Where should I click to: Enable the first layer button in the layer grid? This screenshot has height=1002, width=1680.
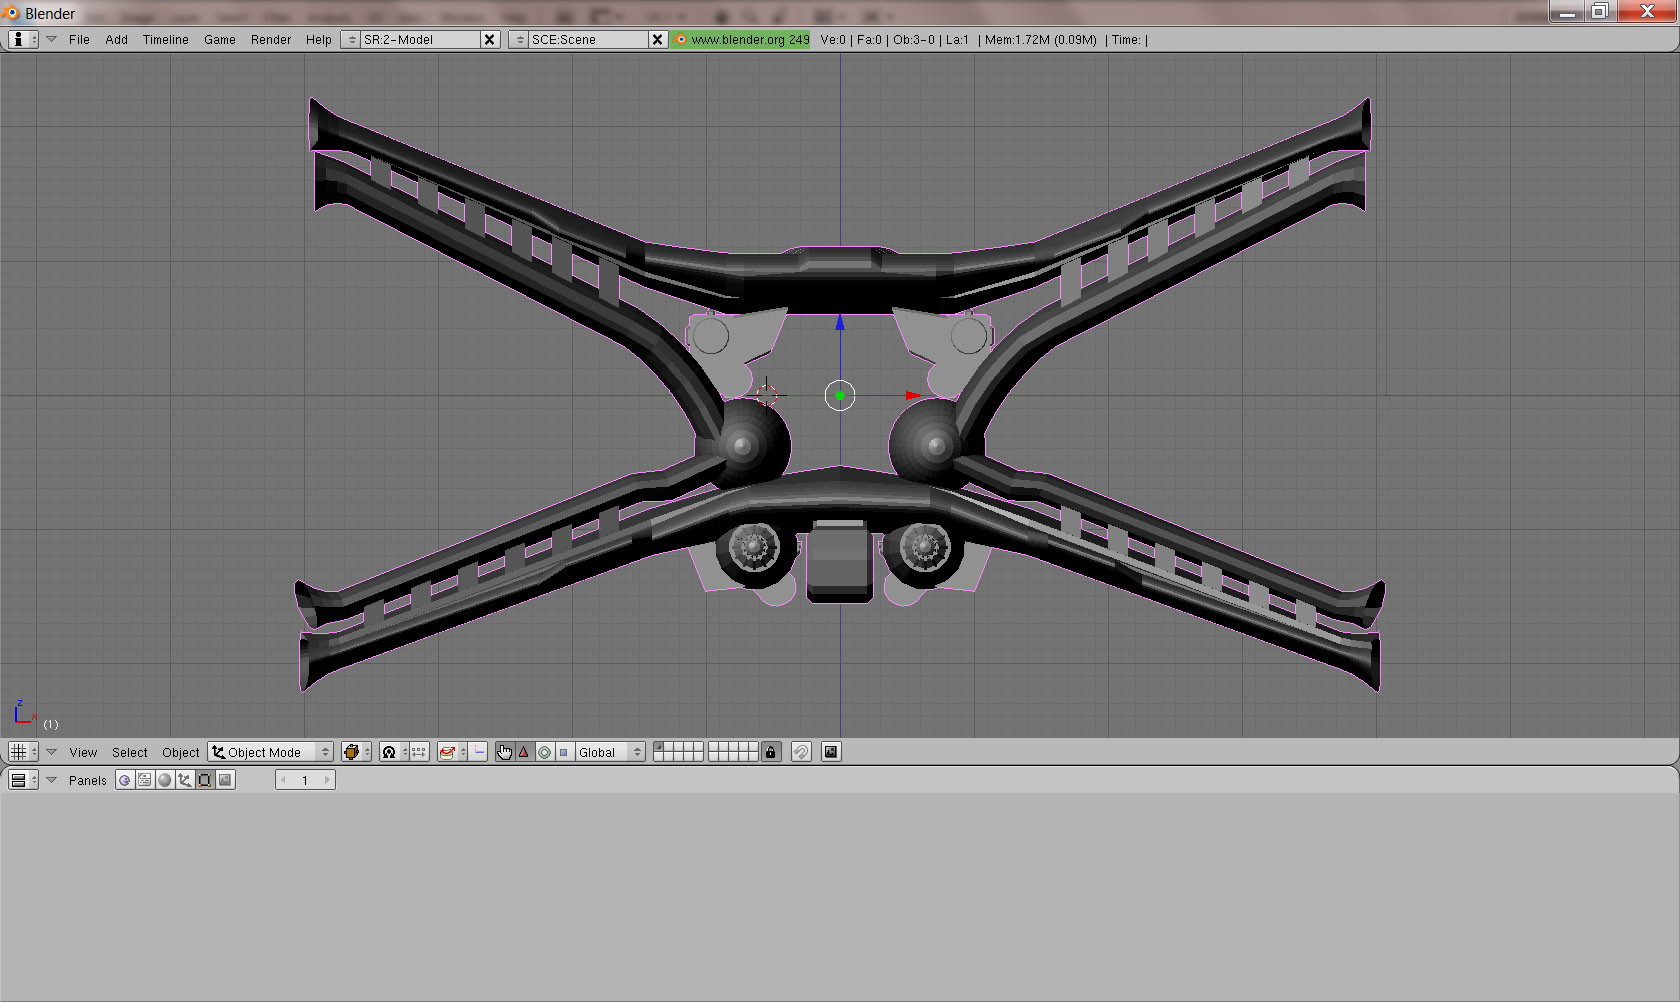[659, 747]
